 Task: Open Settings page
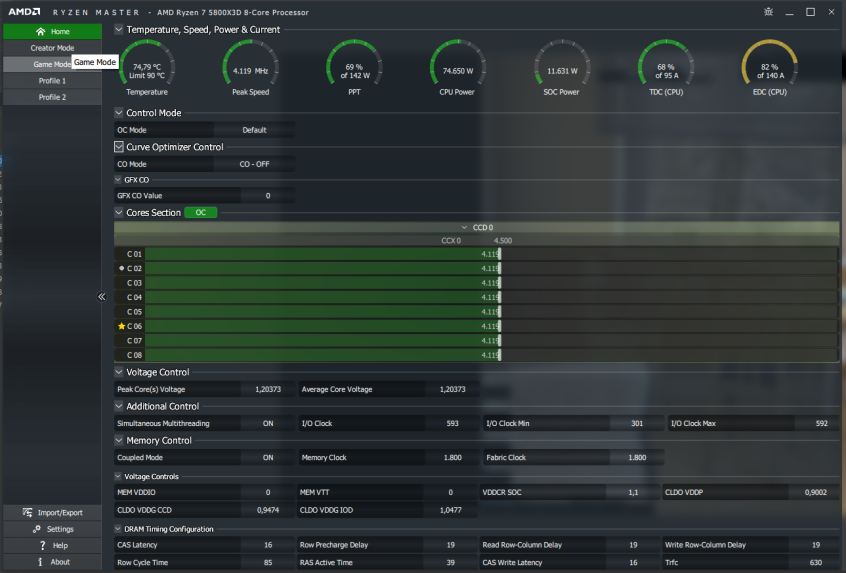click(52, 529)
